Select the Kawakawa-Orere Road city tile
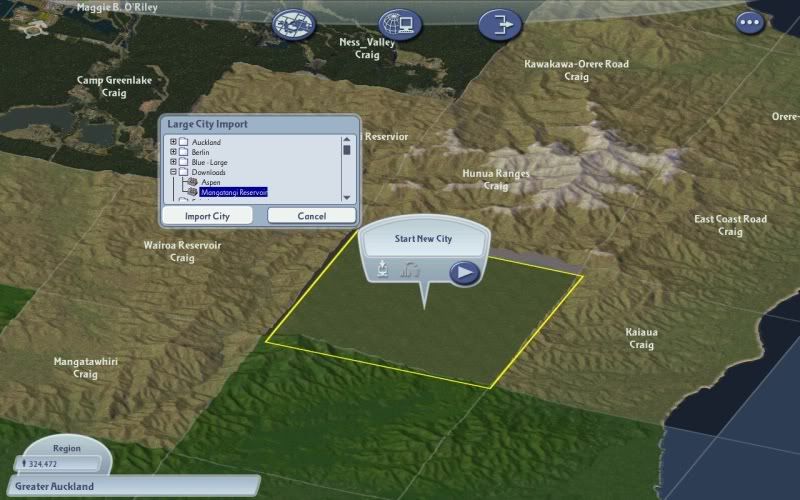Image resolution: width=800 pixels, height=500 pixels. pos(577,70)
